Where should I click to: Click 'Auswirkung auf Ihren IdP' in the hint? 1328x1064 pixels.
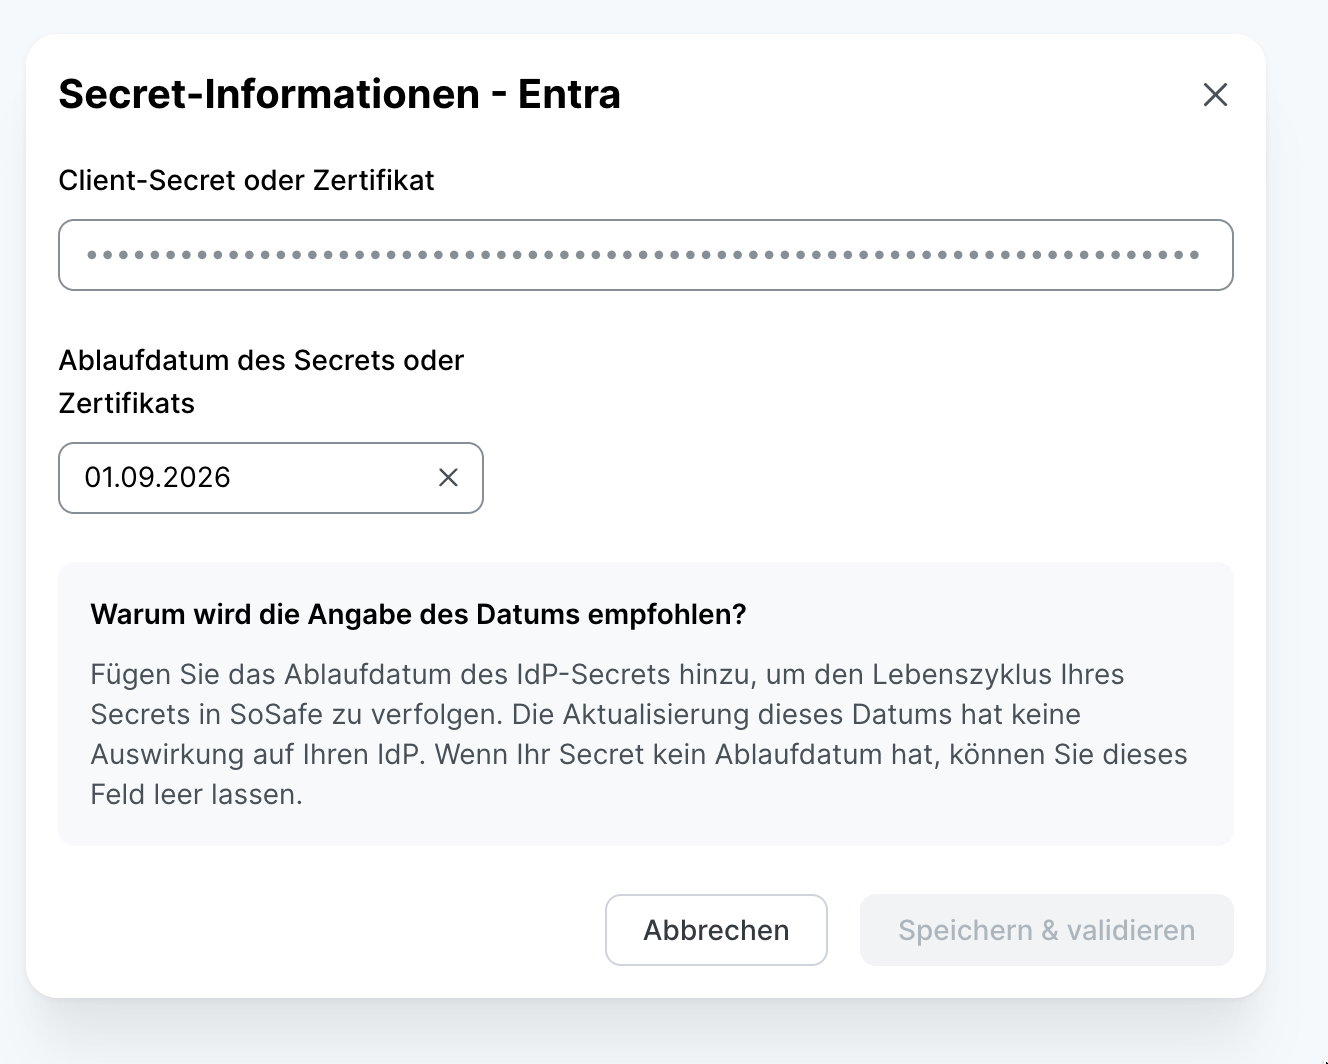point(254,755)
